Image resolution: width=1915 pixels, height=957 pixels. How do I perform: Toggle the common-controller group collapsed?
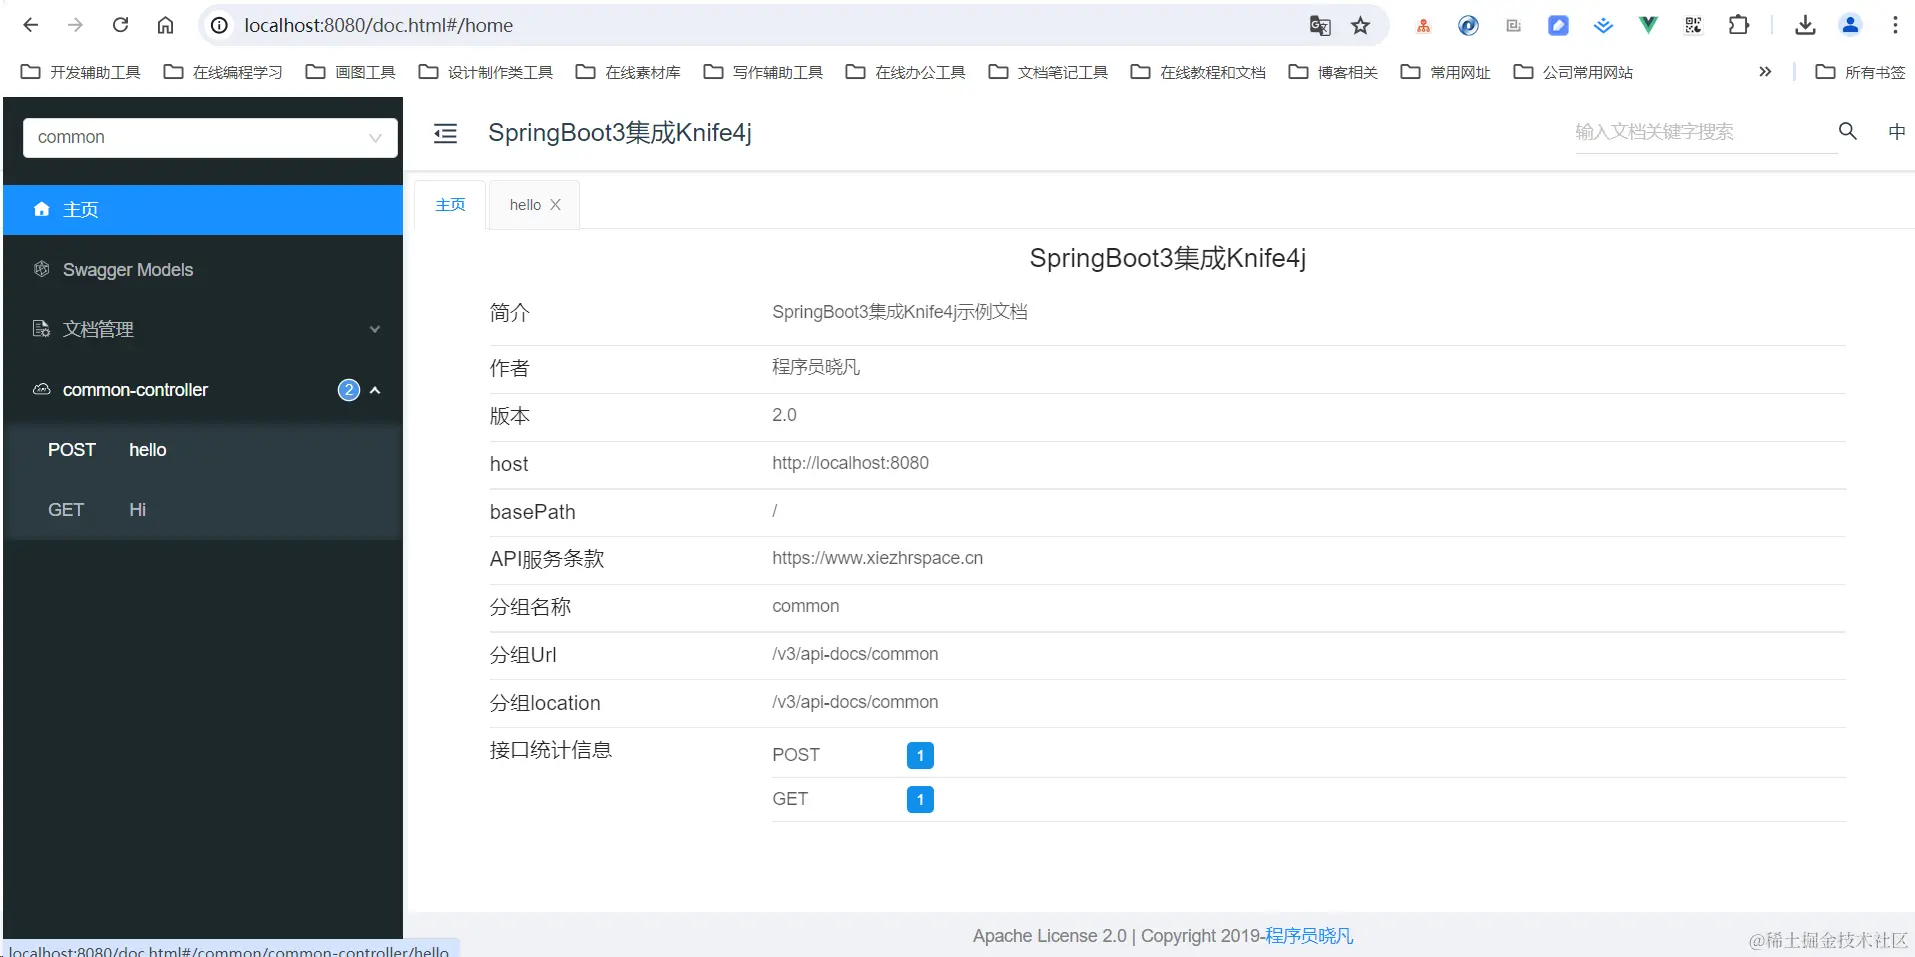coord(134,389)
